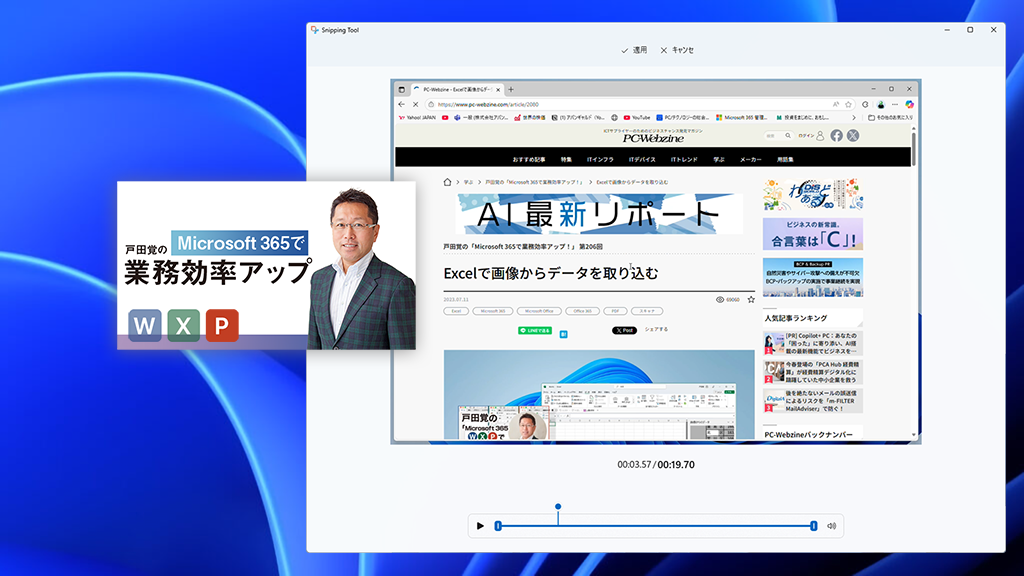Open the おすすめ記事 menu item

tap(528, 159)
